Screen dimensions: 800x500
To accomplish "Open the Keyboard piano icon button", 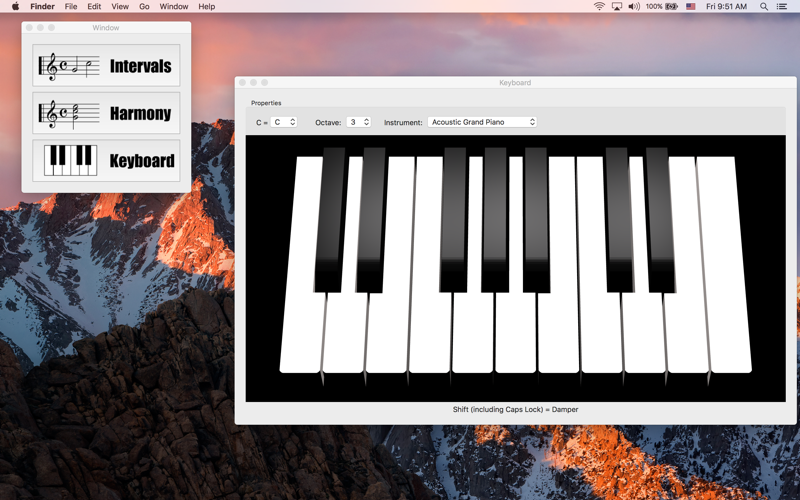I will coord(106,160).
